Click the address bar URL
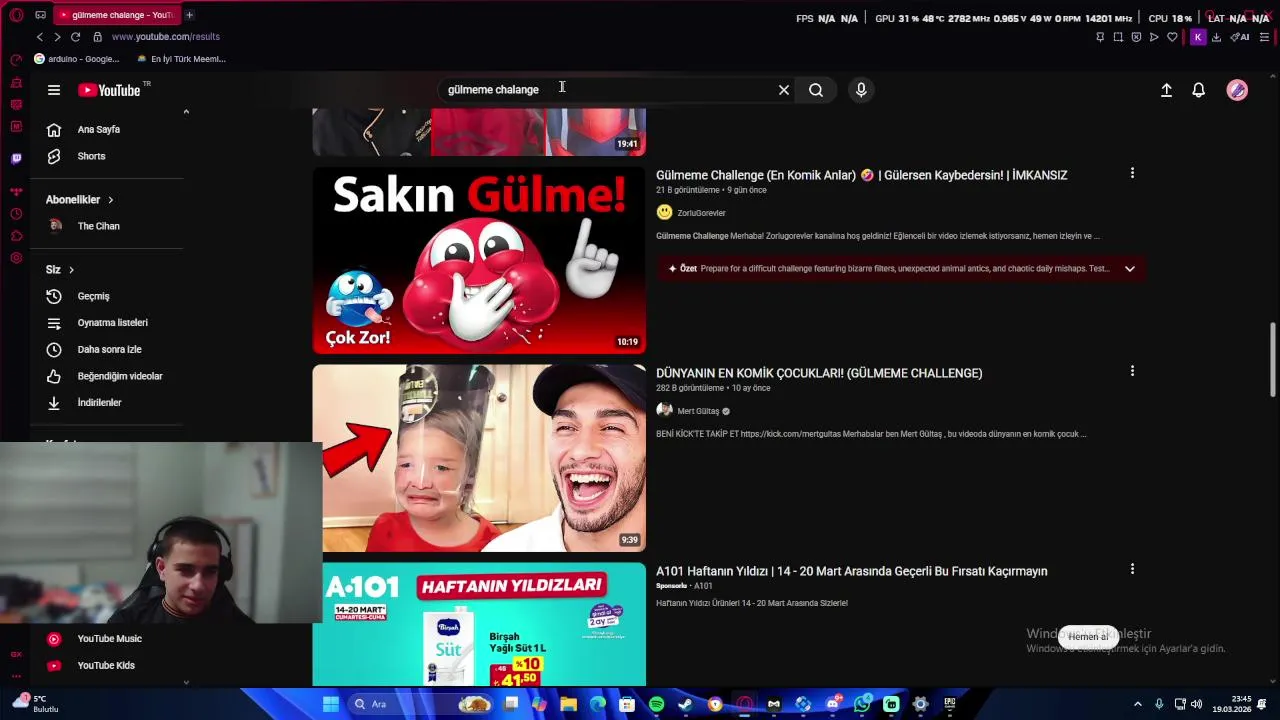This screenshot has width=1280, height=720. (x=166, y=37)
